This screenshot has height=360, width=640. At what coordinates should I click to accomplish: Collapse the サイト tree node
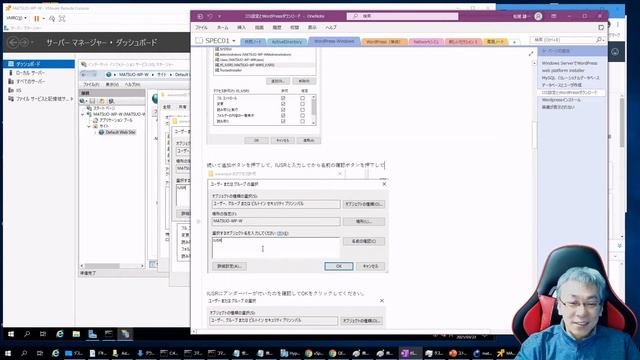pos(89,127)
